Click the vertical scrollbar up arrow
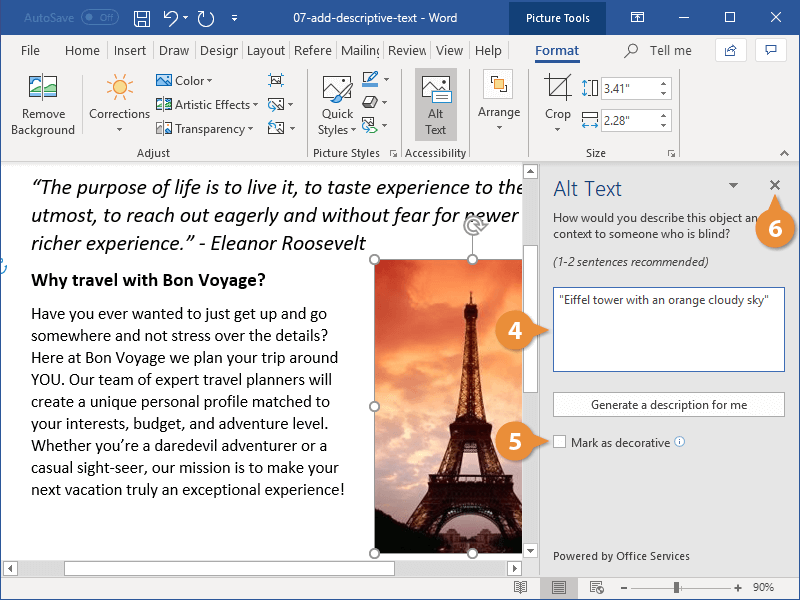This screenshot has width=800, height=600. coord(531,171)
